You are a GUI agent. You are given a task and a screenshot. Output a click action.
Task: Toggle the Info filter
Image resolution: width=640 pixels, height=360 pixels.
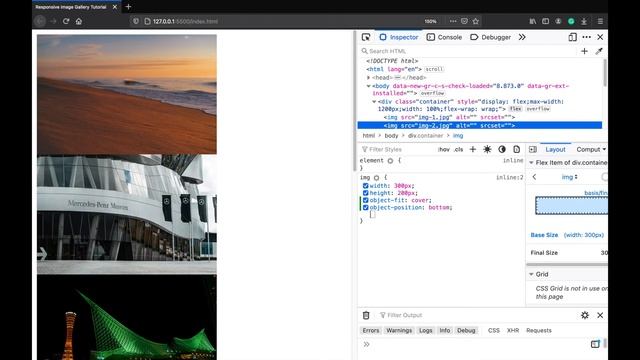pyautogui.click(x=444, y=331)
